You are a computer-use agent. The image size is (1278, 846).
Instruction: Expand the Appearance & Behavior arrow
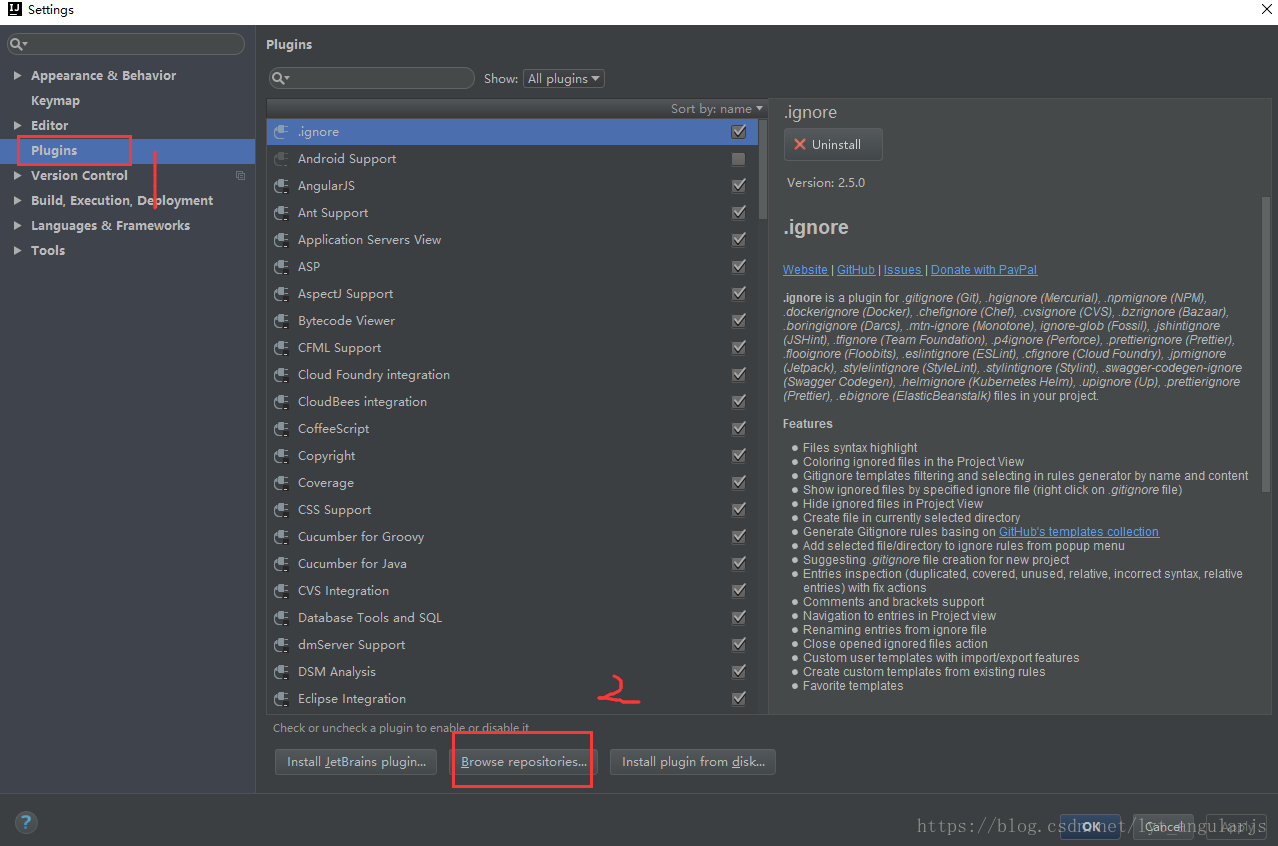point(17,76)
